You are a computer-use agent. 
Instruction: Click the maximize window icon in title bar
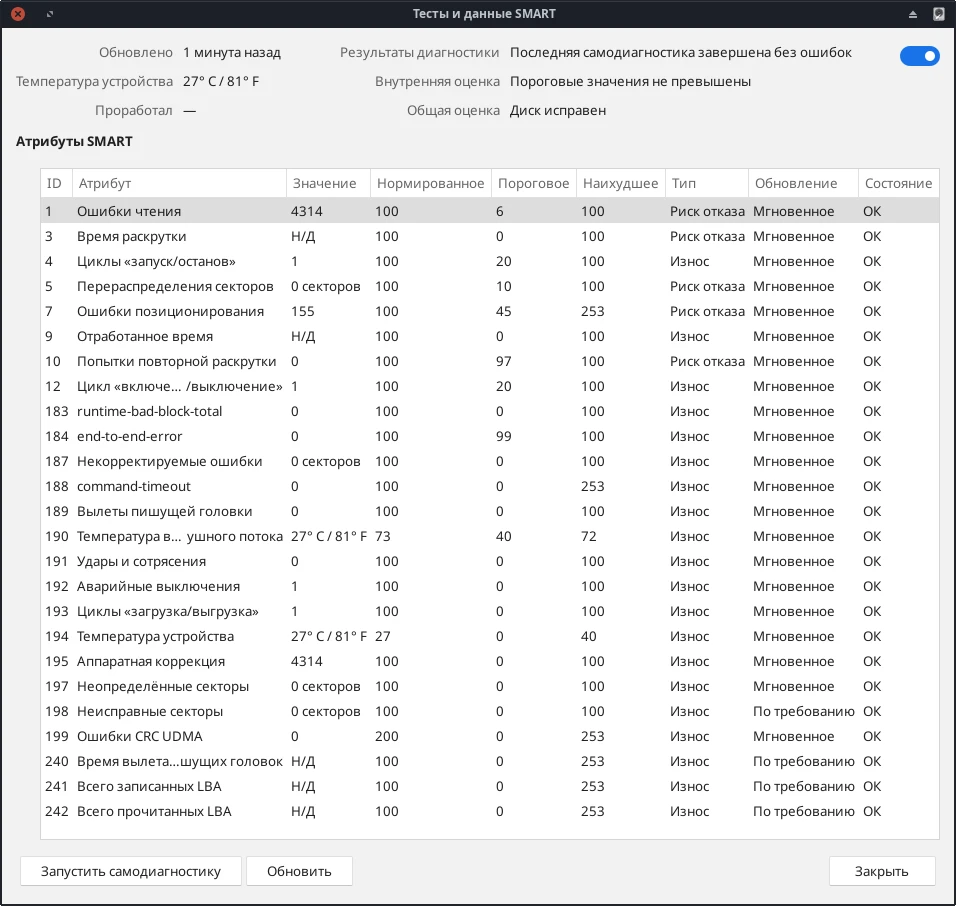tap(50, 13)
